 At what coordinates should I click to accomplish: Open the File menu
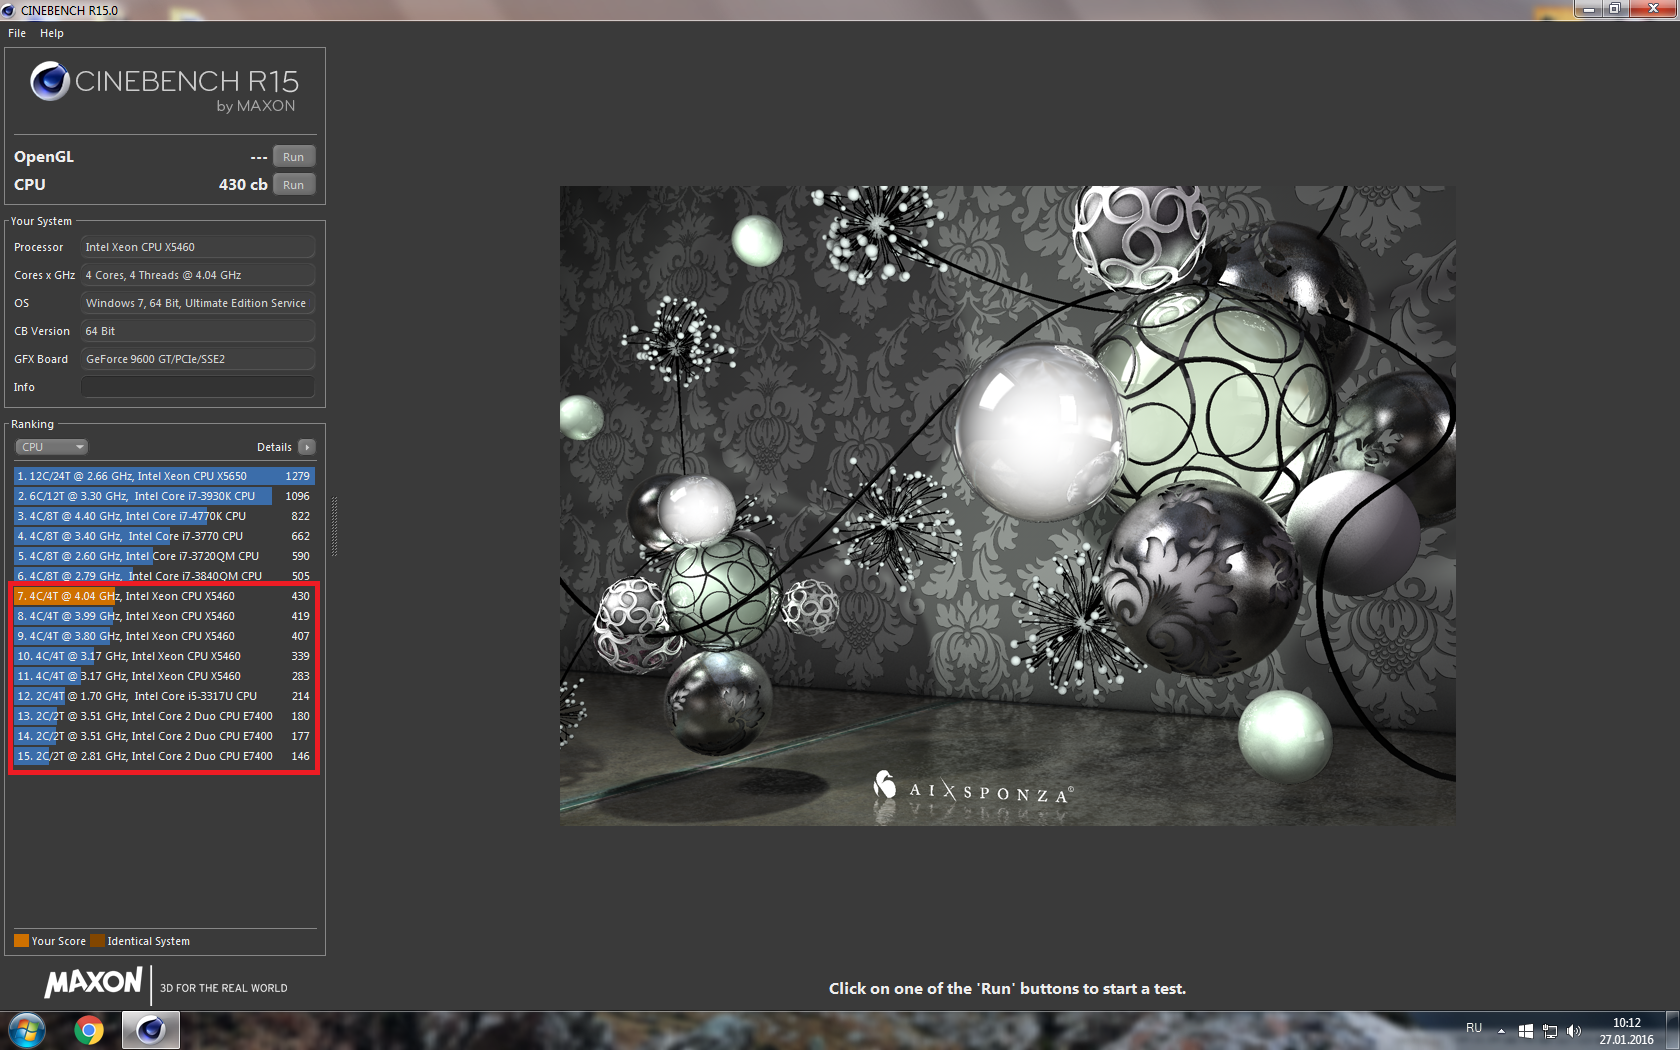point(17,33)
